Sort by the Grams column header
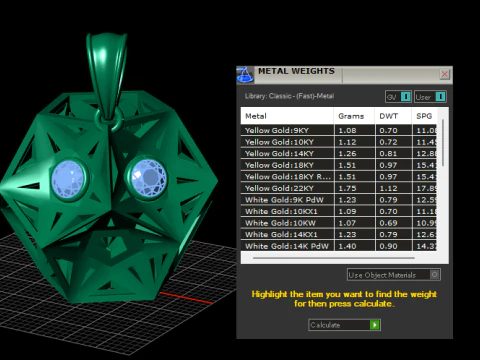The image size is (480, 360). pyautogui.click(x=354, y=116)
